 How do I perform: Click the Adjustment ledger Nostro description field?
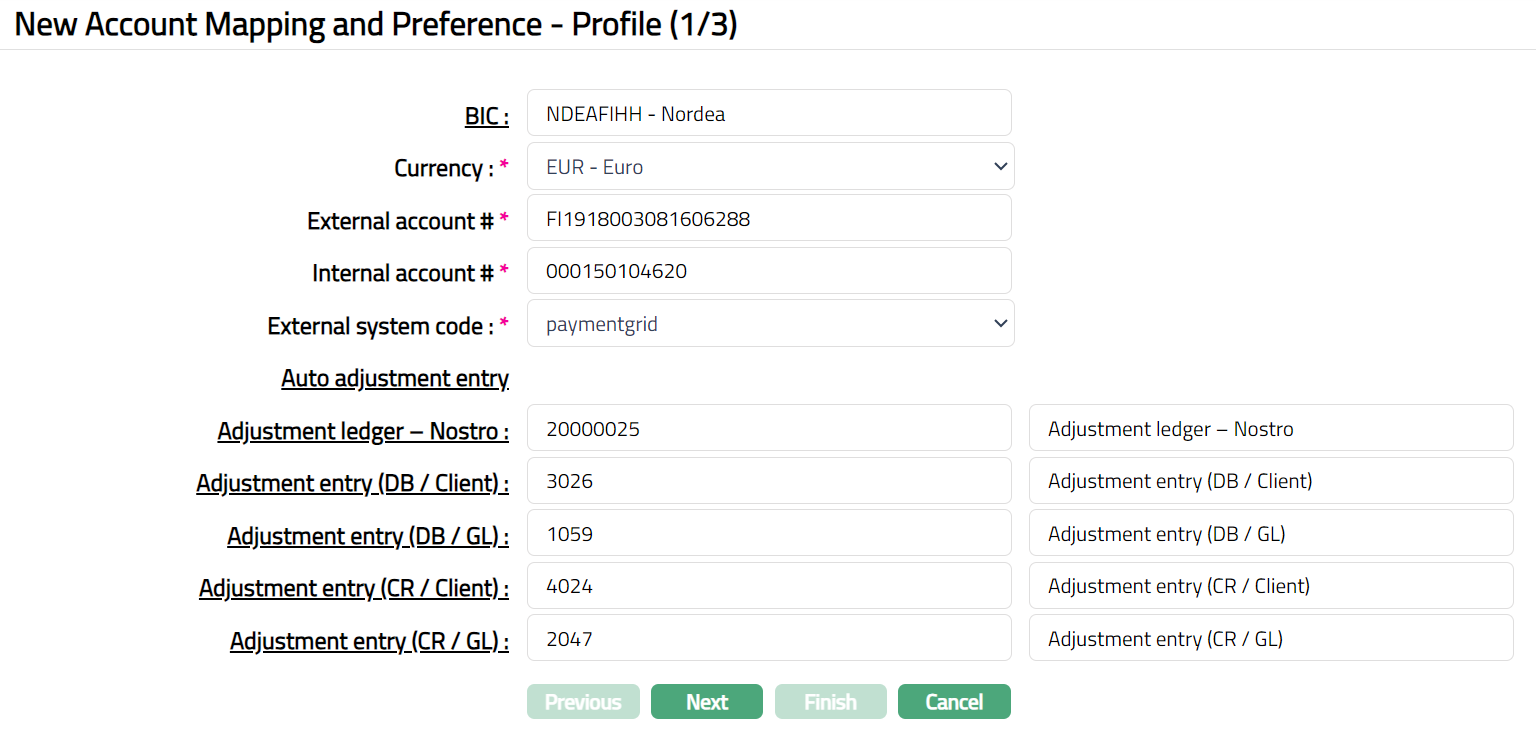tap(1270, 429)
